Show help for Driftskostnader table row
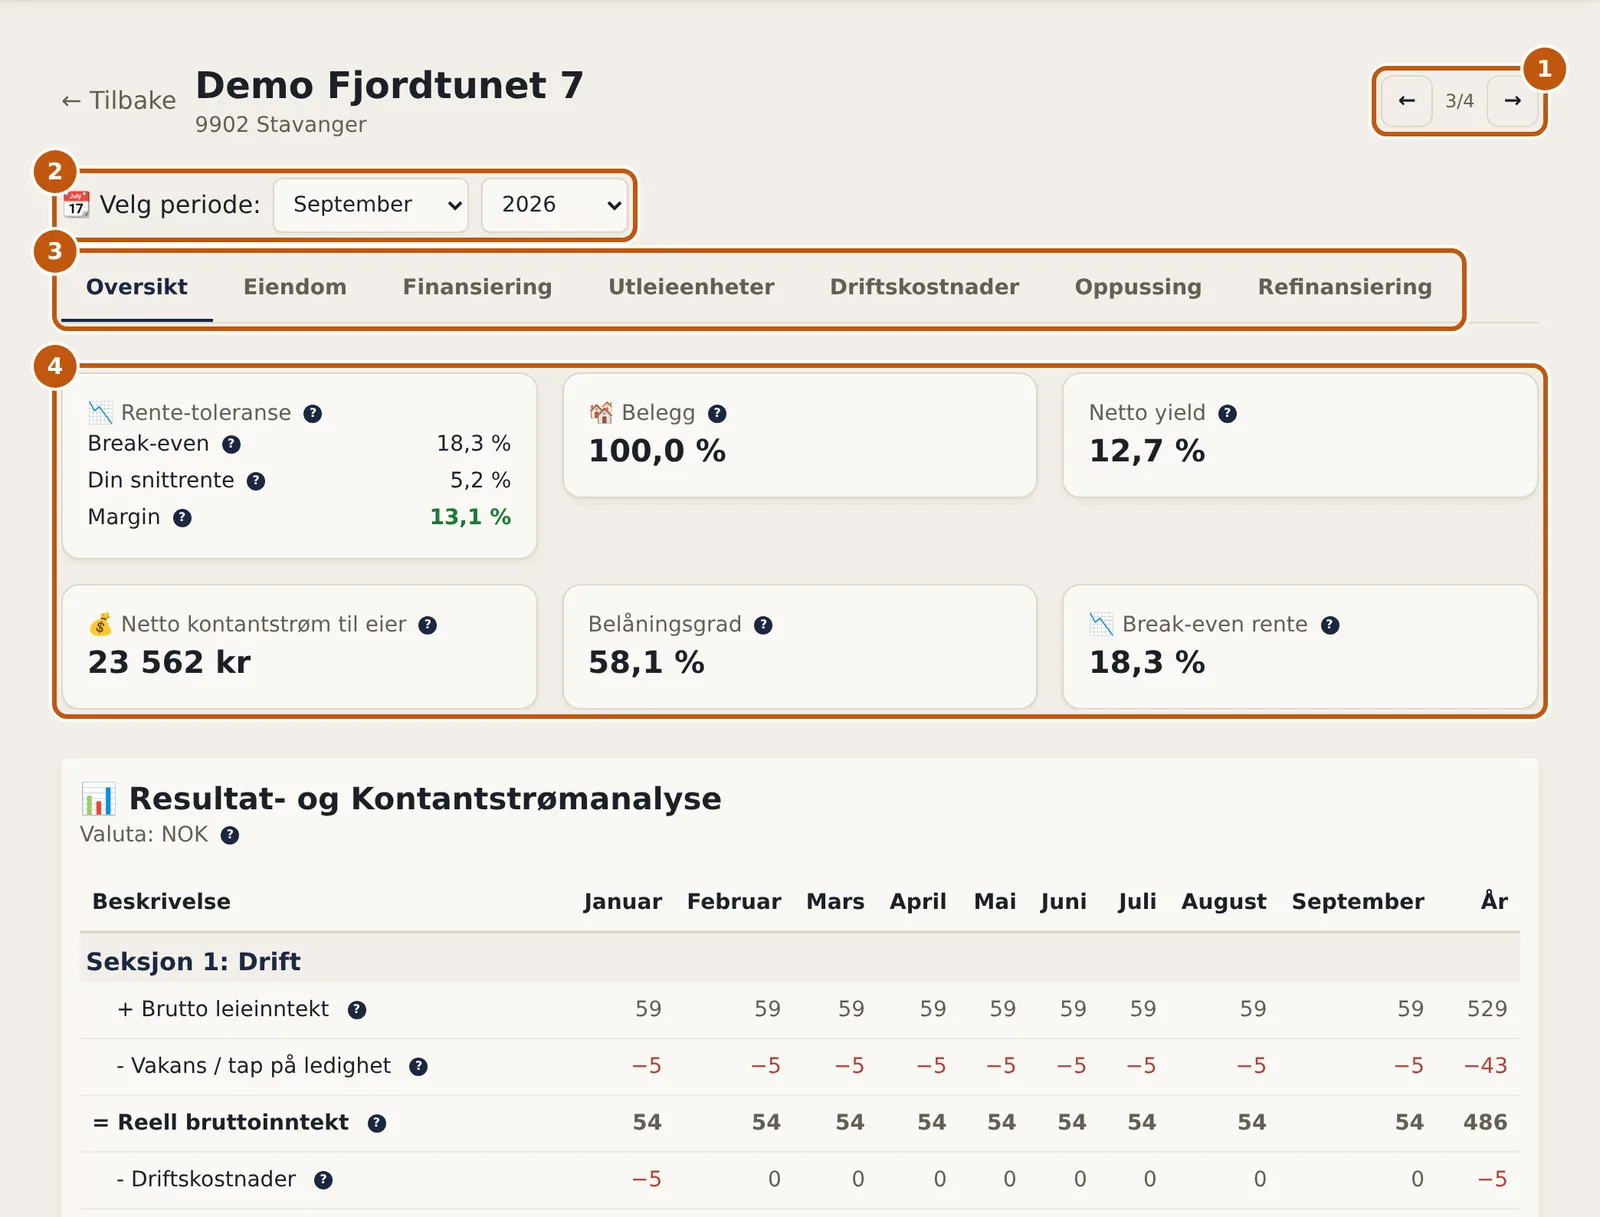This screenshot has width=1600, height=1217. click(323, 1180)
